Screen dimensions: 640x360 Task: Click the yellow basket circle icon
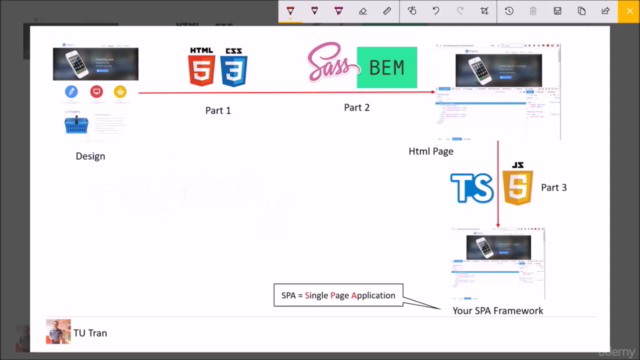click(120, 91)
